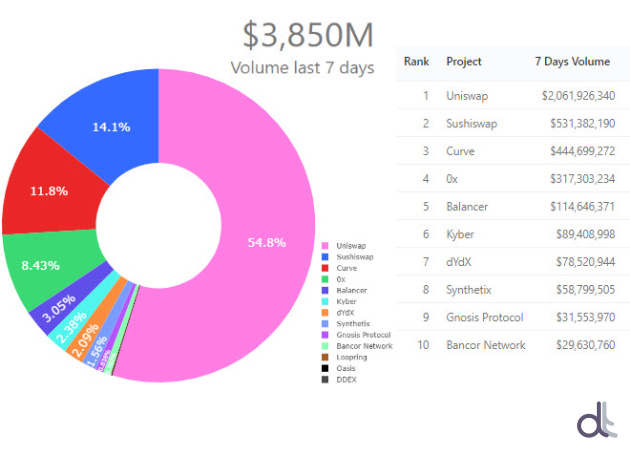Screen dimensions: 630x450
Task: Click the Loopring brown legend swatch
Action: pyautogui.click(x=325, y=357)
